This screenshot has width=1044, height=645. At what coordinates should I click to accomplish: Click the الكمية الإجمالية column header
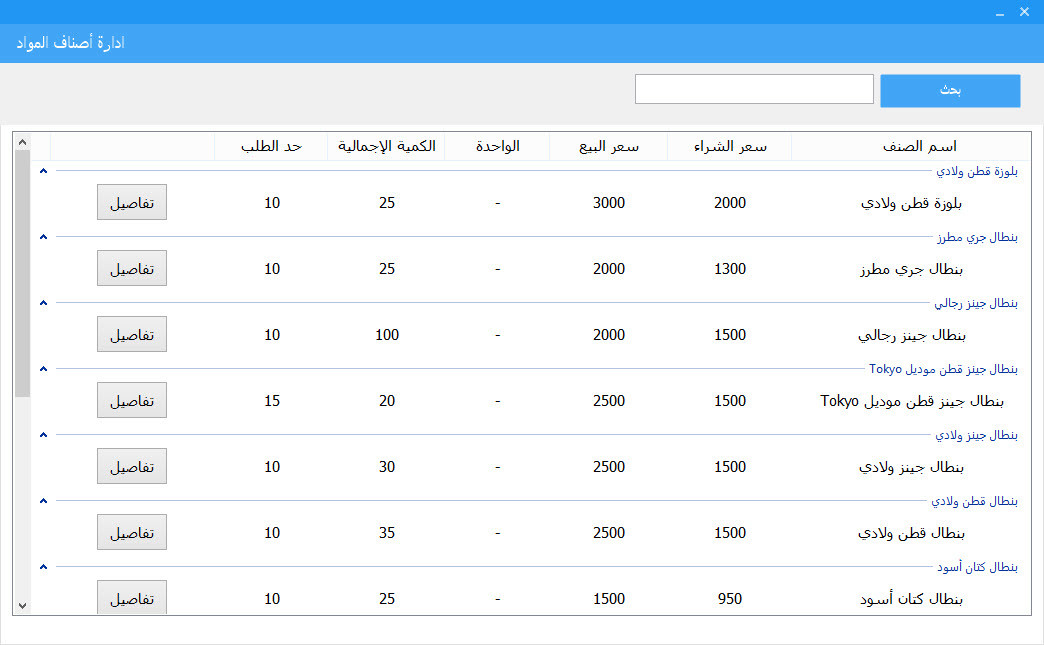(386, 145)
